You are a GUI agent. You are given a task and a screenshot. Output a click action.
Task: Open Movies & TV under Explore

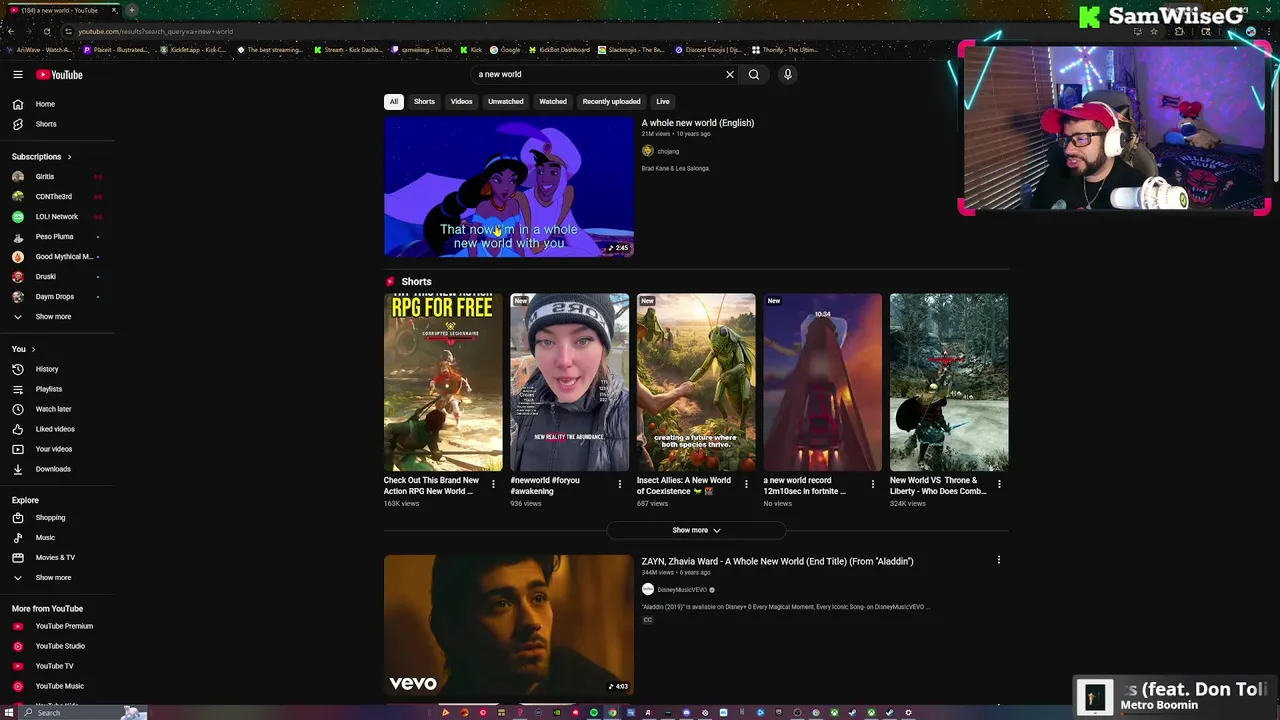pyautogui.click(x=55, y=558)
